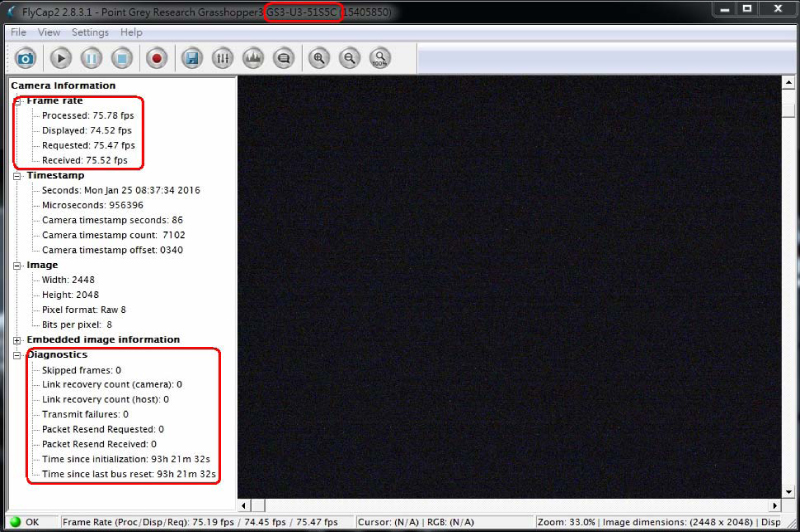800x532 pixels.
Task: Zoom in on the image
Action: tap(319, 58)
